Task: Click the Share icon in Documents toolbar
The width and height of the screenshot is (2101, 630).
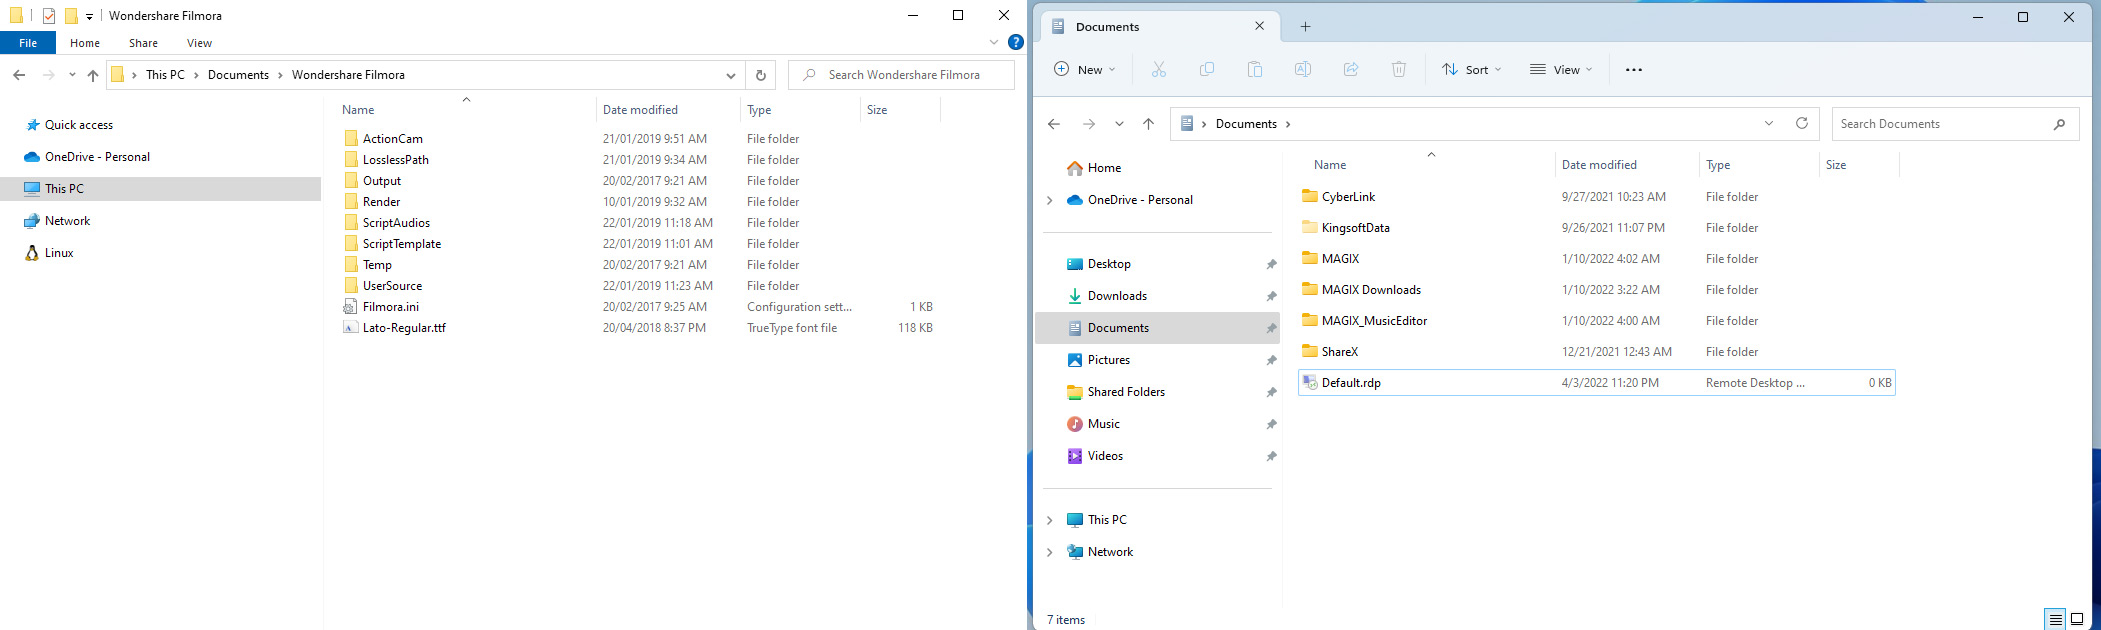Action: 1351,69
